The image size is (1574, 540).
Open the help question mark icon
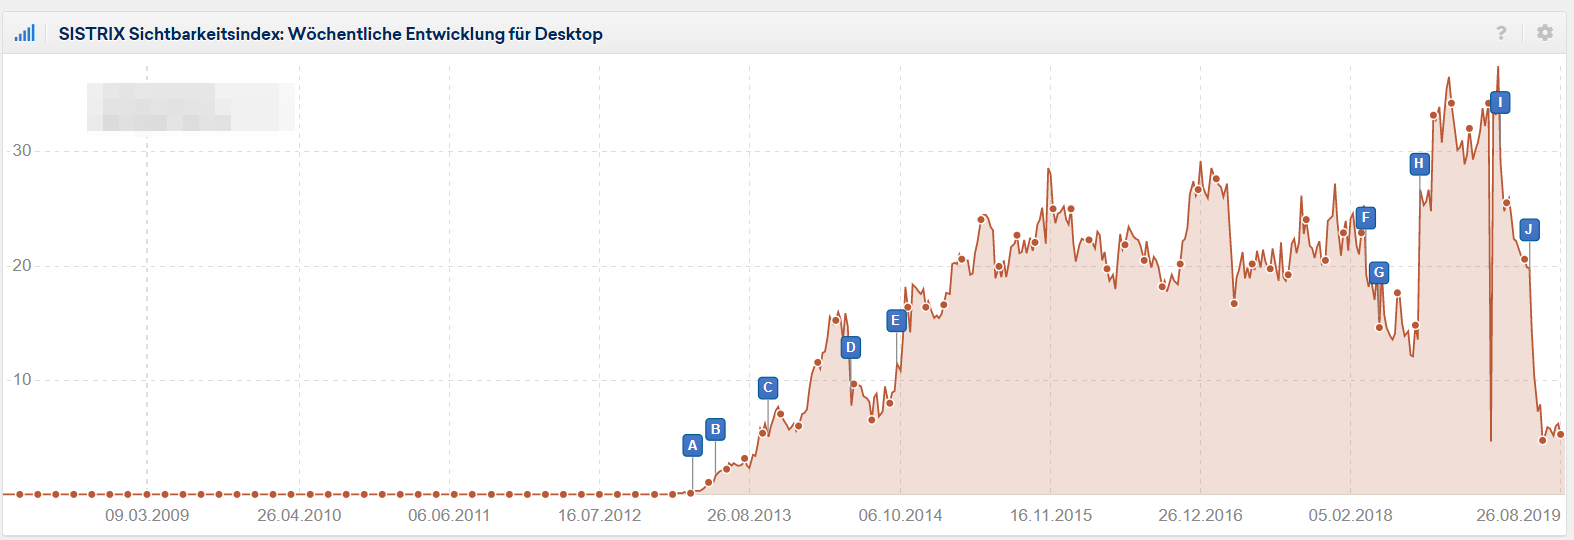pyautogui.click(x=1501, y=33)
